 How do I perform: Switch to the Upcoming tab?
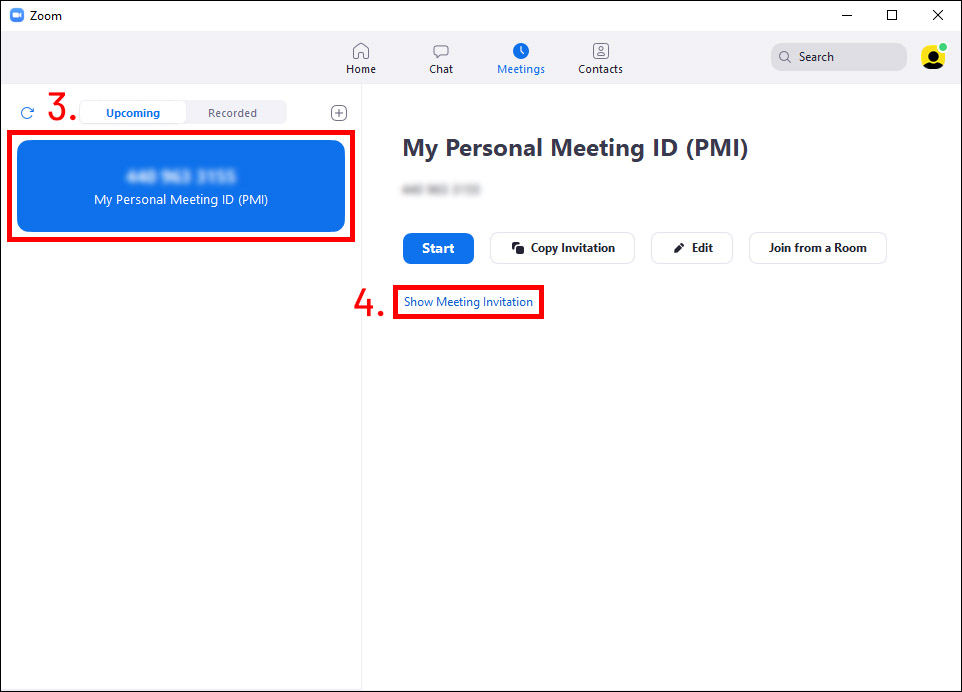(133, 113)
